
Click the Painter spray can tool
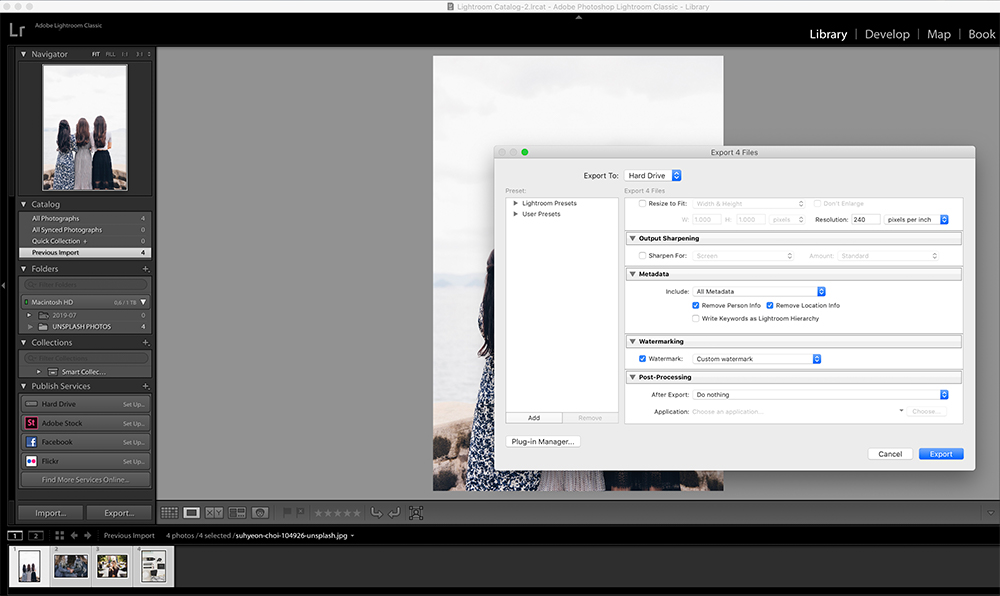[x=416, y=512]
